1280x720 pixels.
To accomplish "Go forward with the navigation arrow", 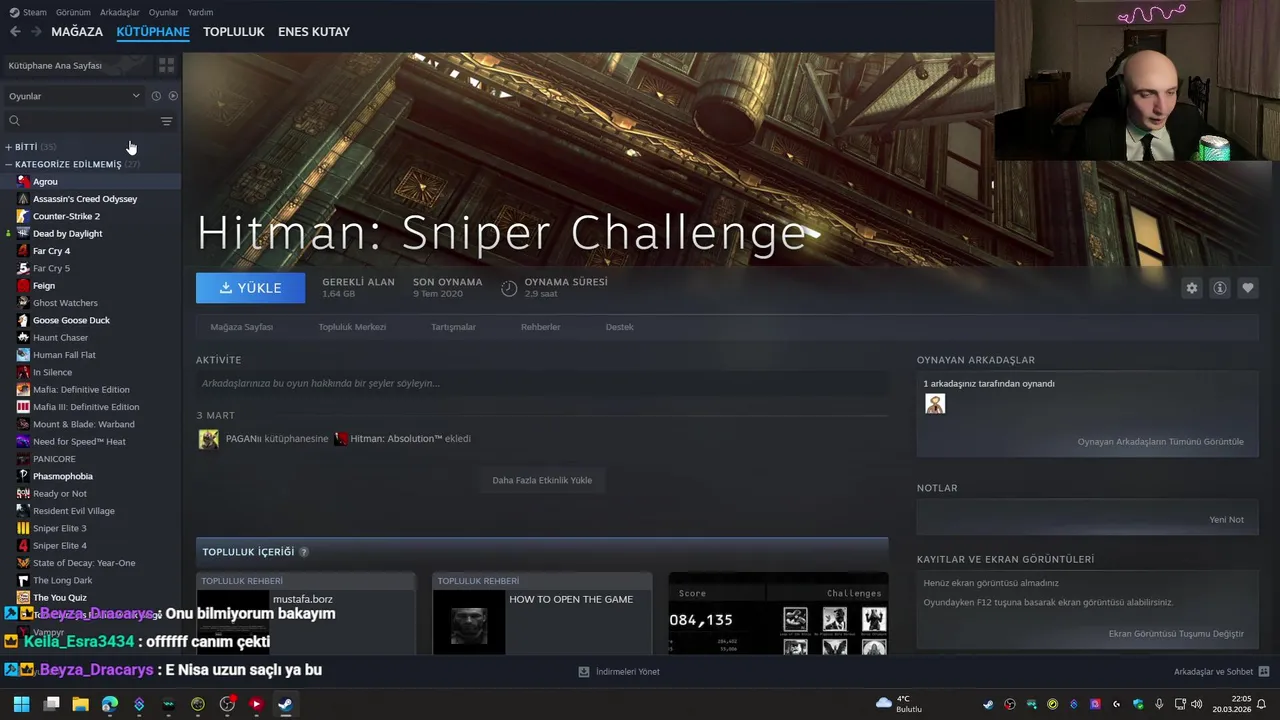I will coord(36,32).
